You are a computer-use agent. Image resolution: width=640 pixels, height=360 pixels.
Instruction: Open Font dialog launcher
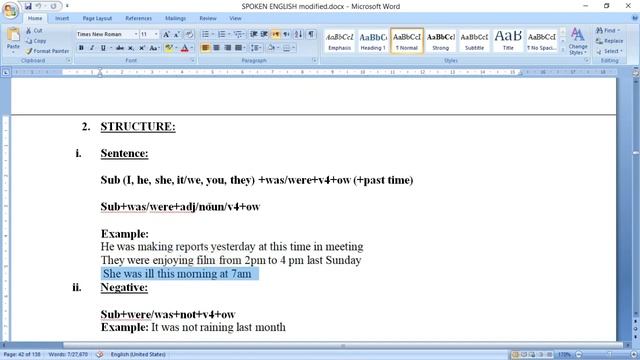click(193, 60)
